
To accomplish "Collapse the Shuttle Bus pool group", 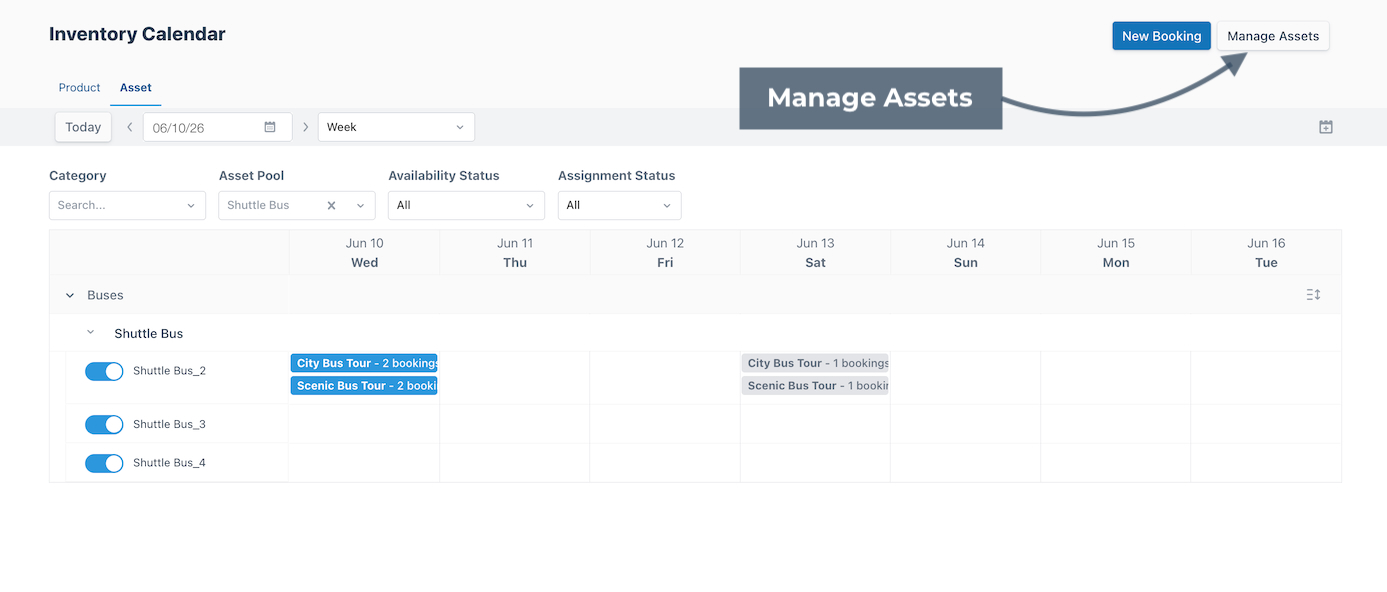I will click(x=91, y=332).
